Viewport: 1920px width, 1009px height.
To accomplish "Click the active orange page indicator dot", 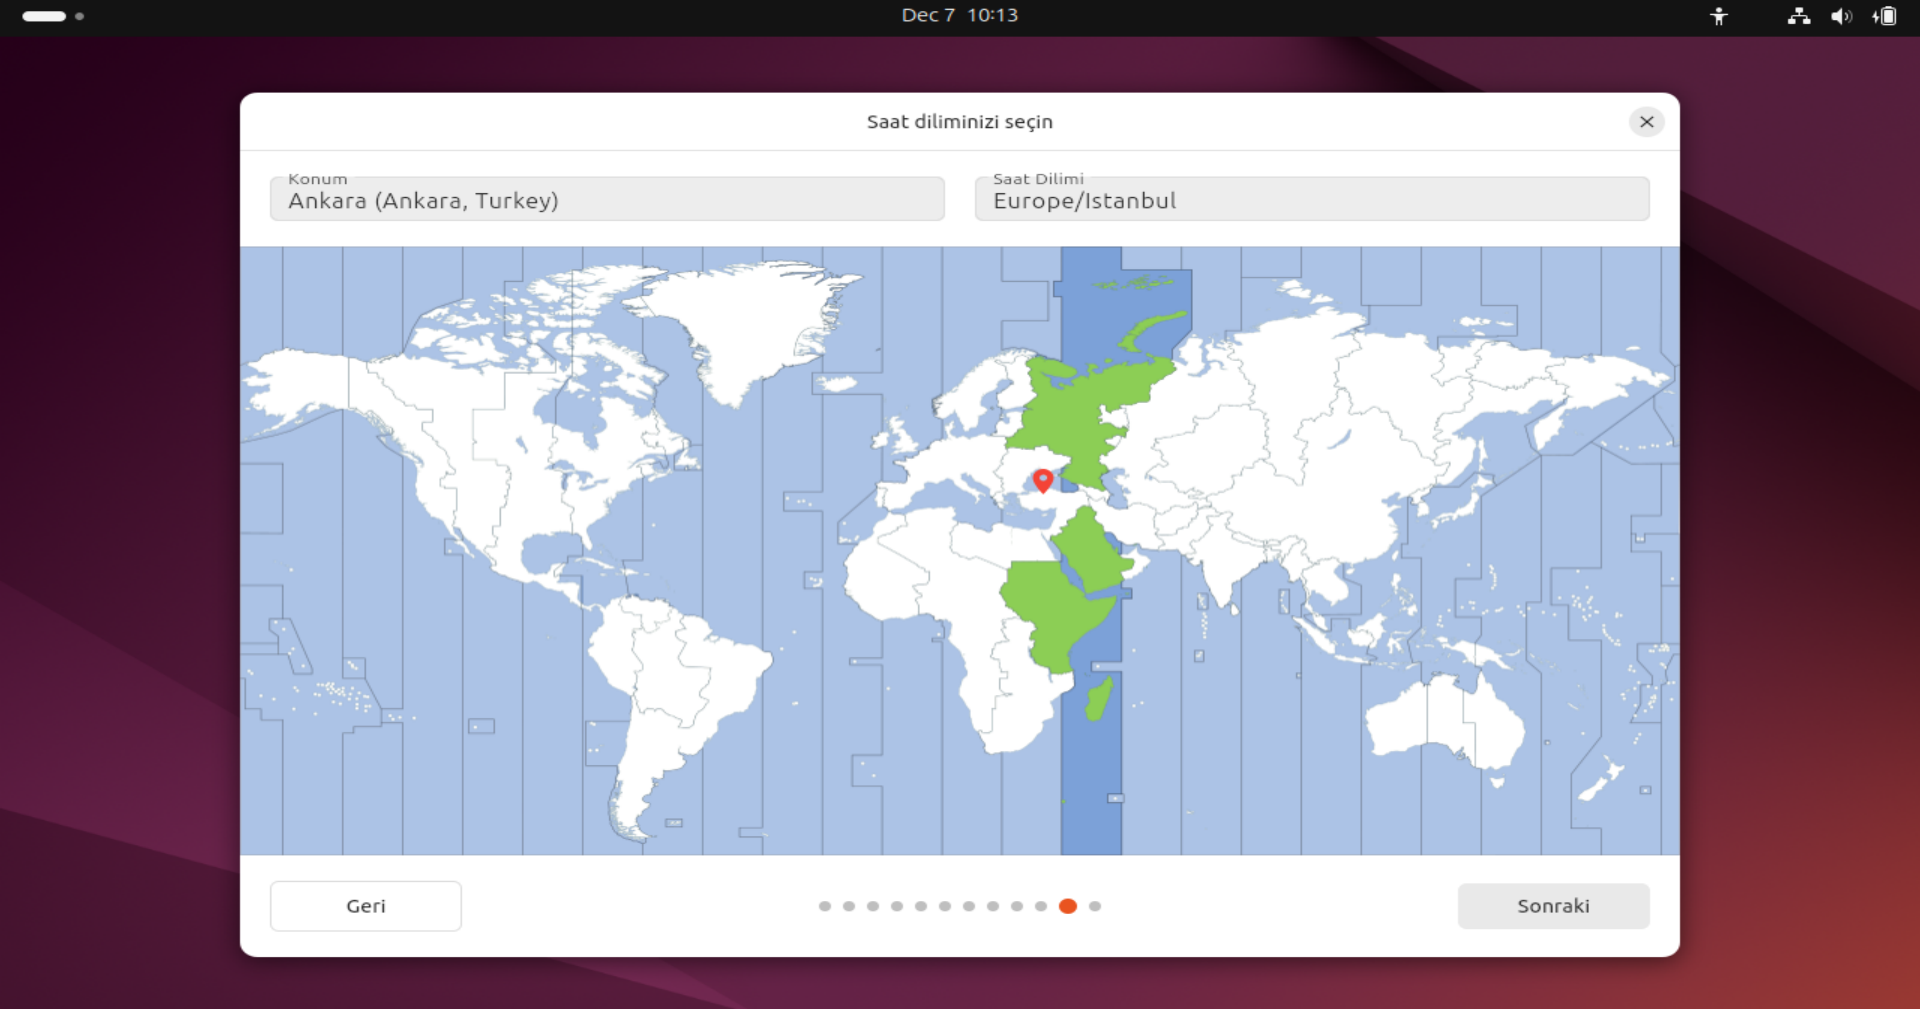I will tap(1068, 906).
